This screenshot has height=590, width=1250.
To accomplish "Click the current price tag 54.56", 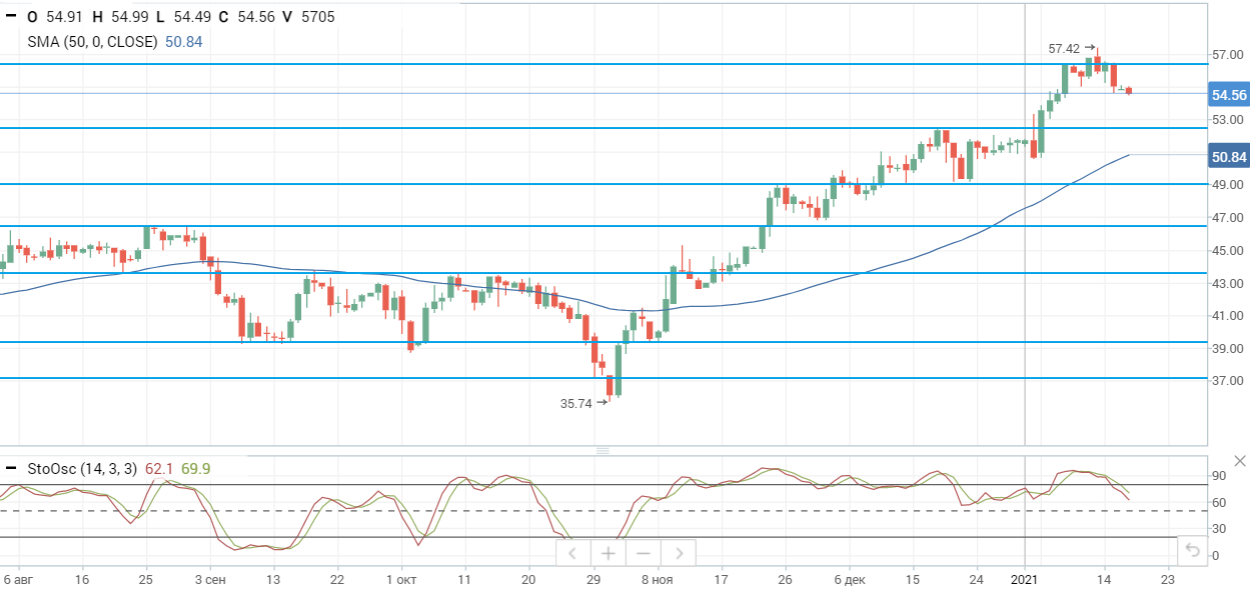I will tap(1229, 95).
